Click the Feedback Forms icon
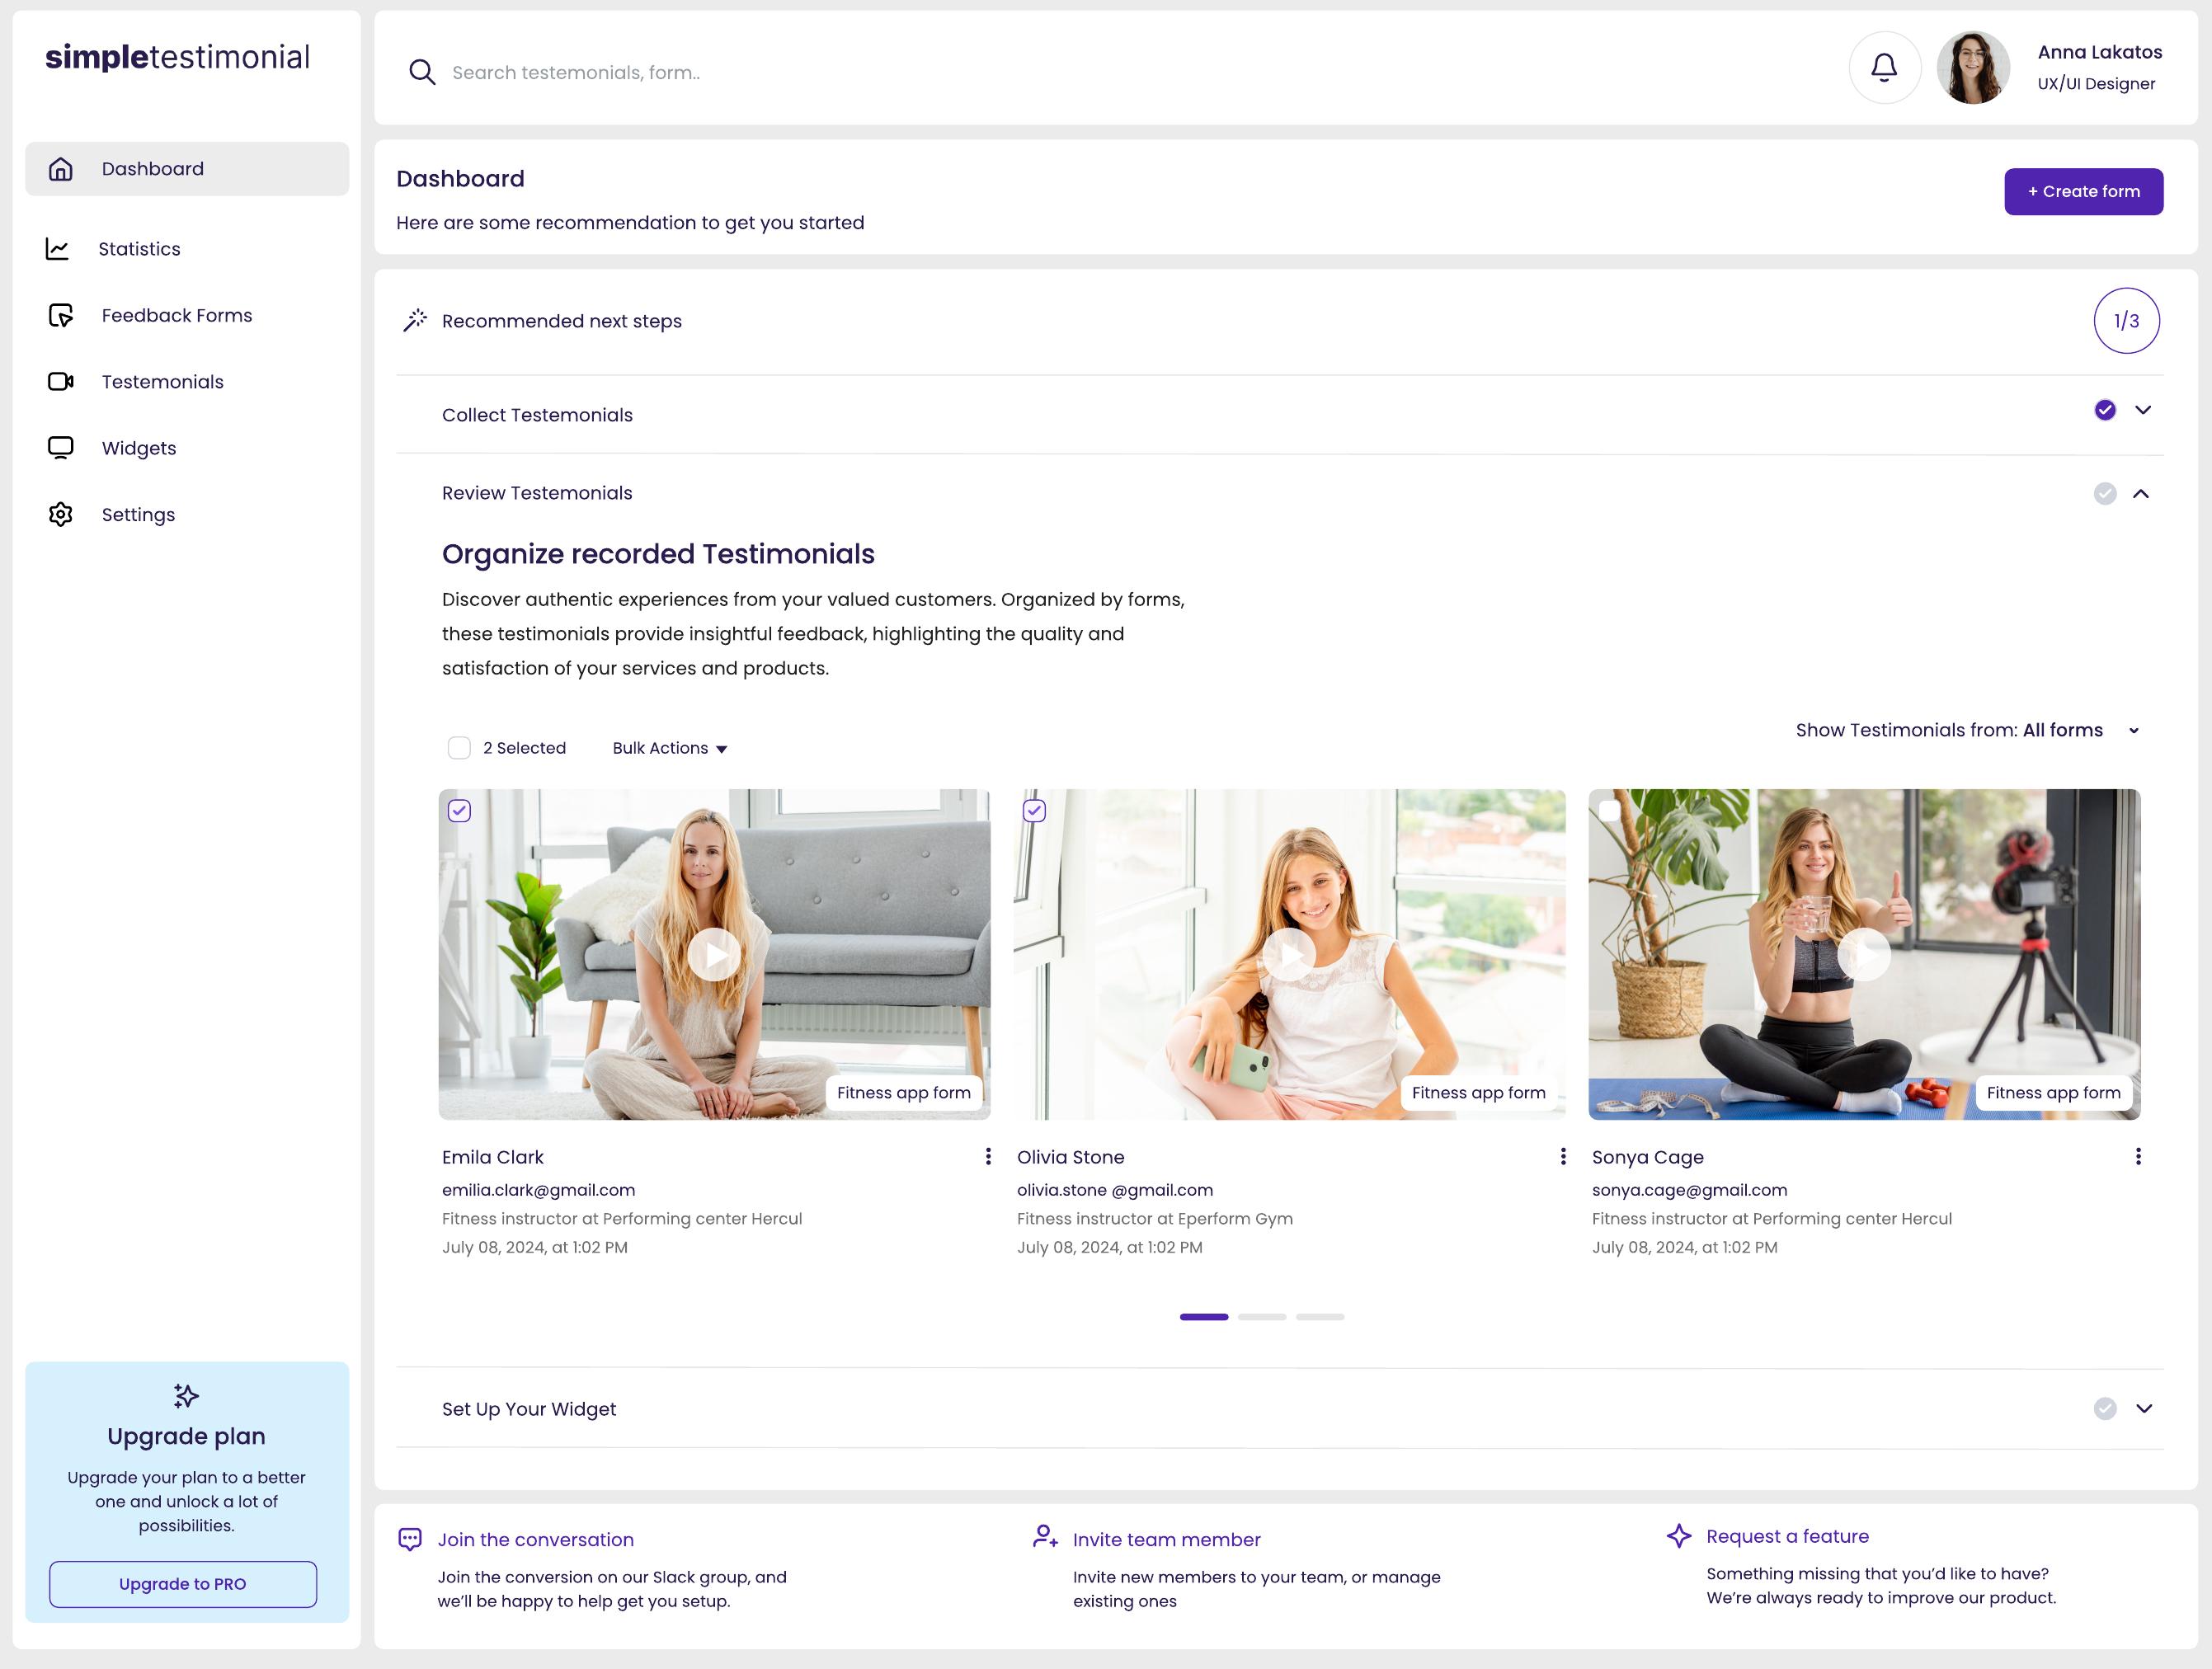The height and width of the screenshot is (1669, 2212). click(61, 315)
